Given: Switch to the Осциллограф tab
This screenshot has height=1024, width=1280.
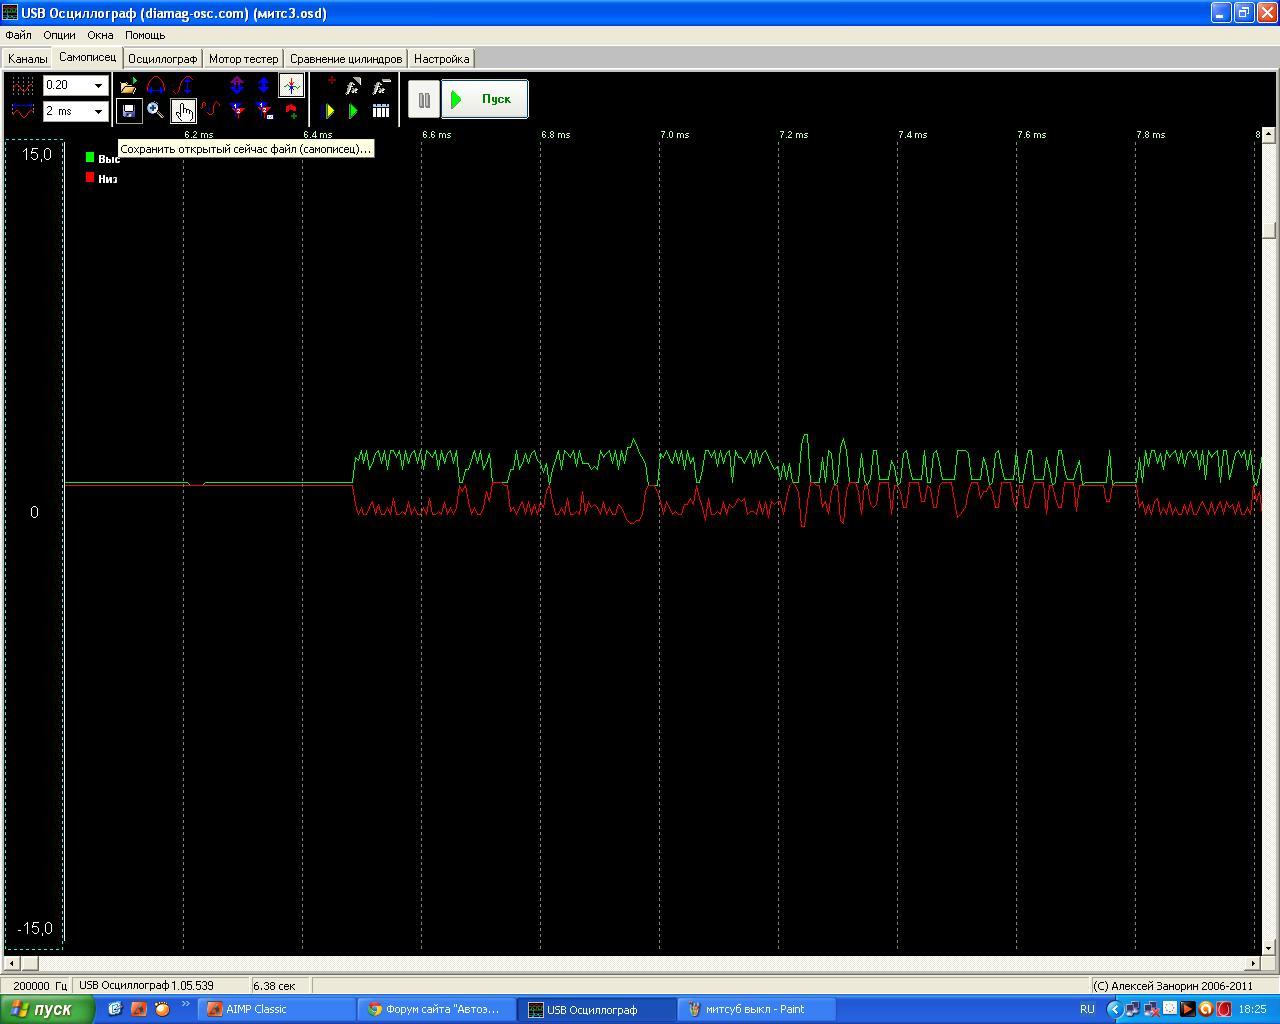Looking at the screenshot, I should 162,59.
